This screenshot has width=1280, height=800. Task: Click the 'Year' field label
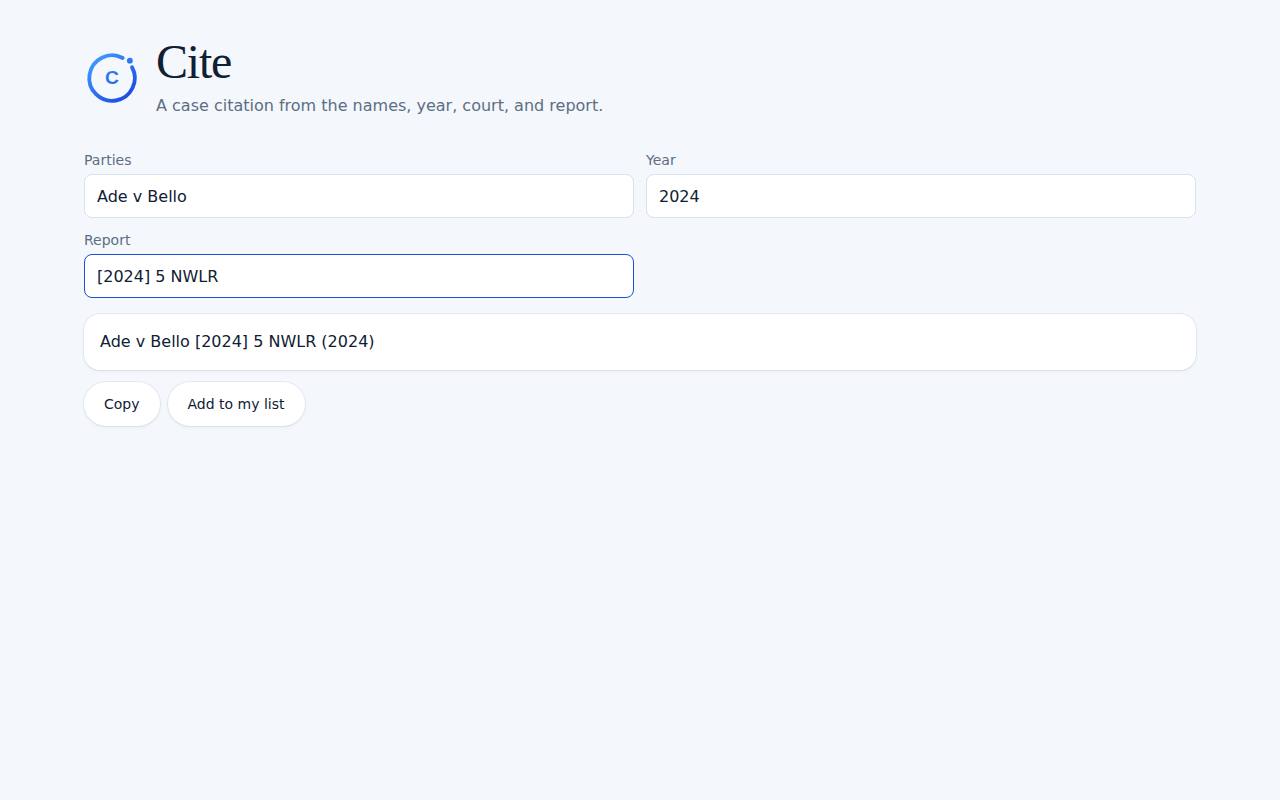[x=661, y=160]
